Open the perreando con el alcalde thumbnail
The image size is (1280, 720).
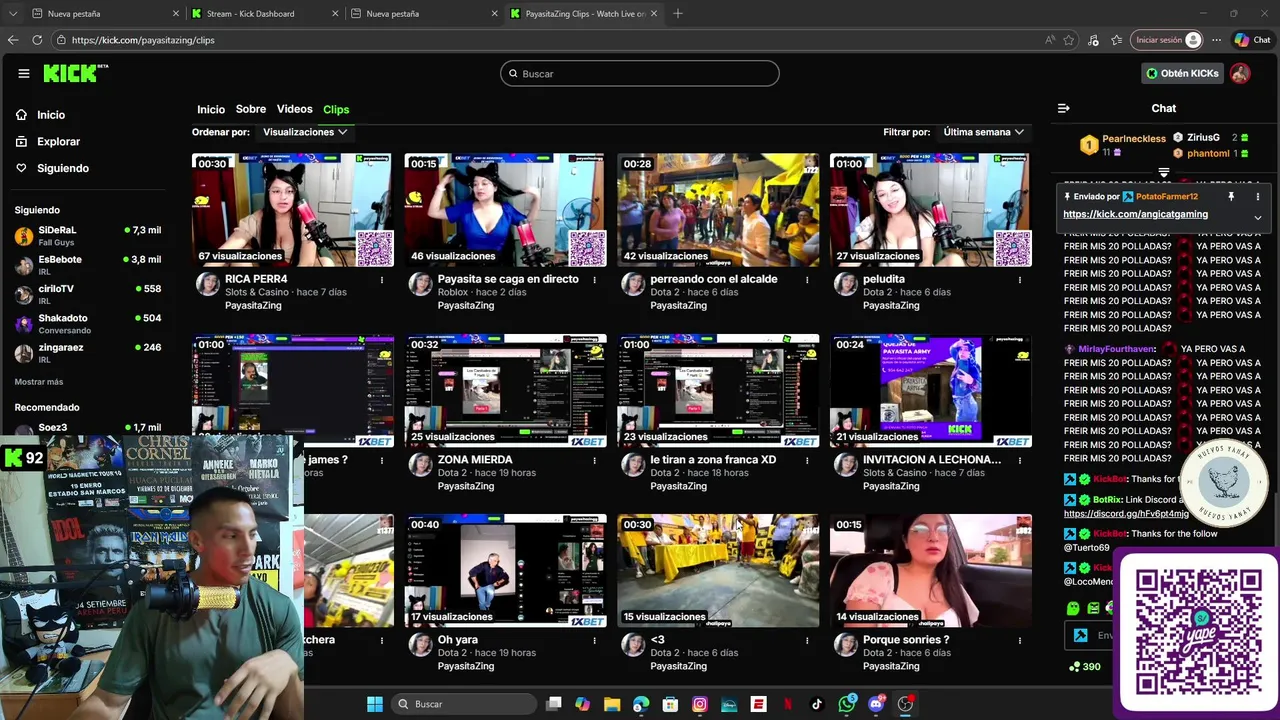(x=718, y=210)
